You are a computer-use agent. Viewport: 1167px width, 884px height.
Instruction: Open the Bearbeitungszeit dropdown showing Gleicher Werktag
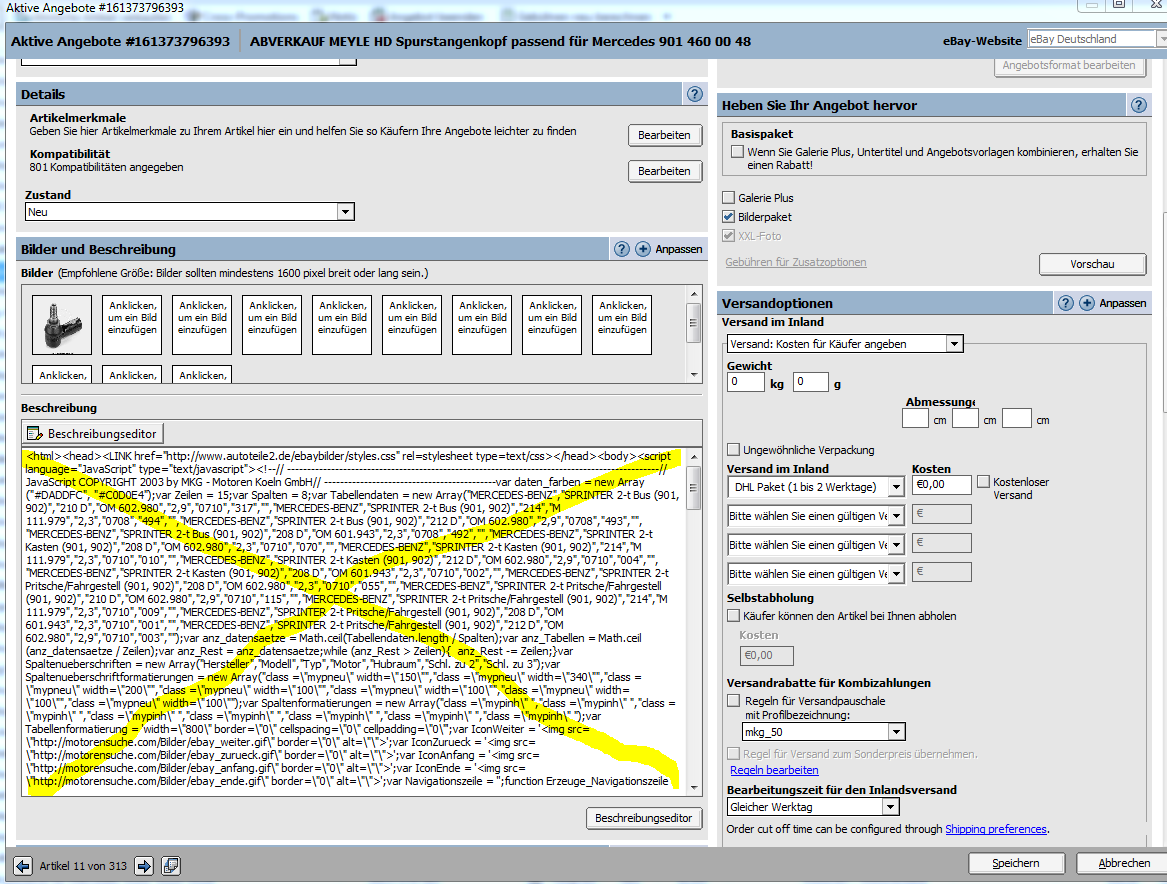click(x=890, y=807)
